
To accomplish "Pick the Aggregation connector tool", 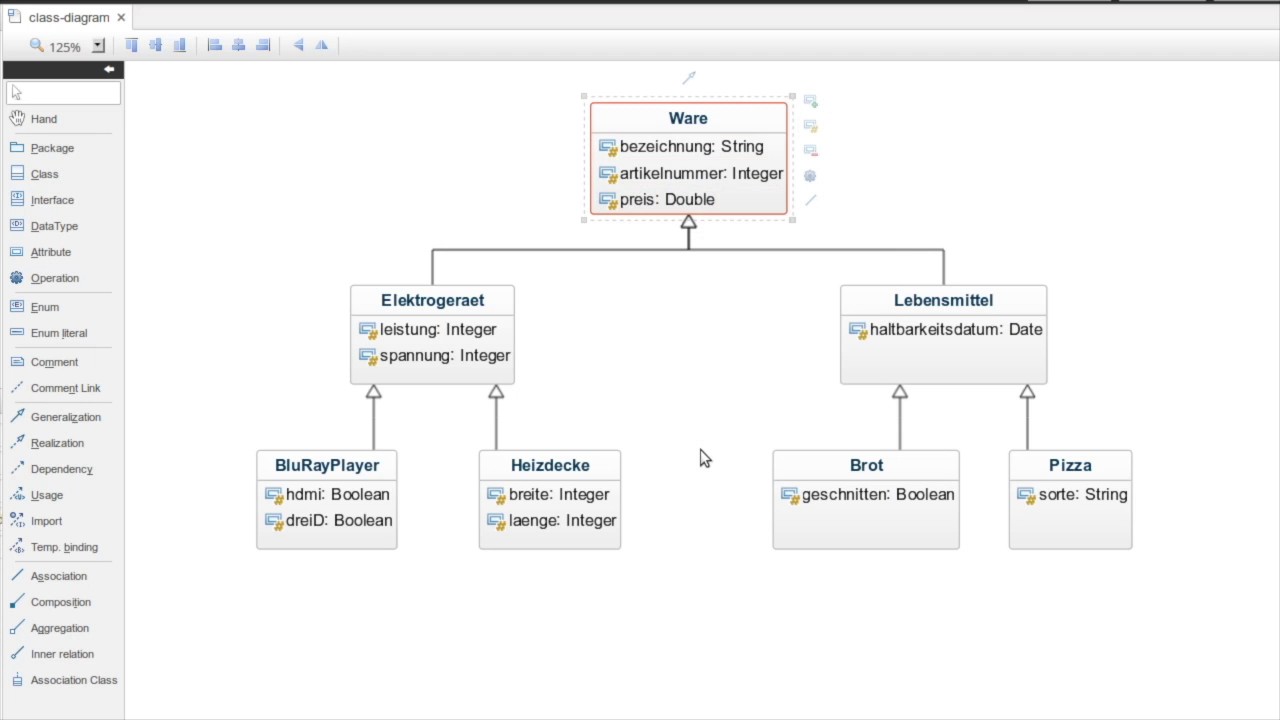I will (x=49, y=628).
